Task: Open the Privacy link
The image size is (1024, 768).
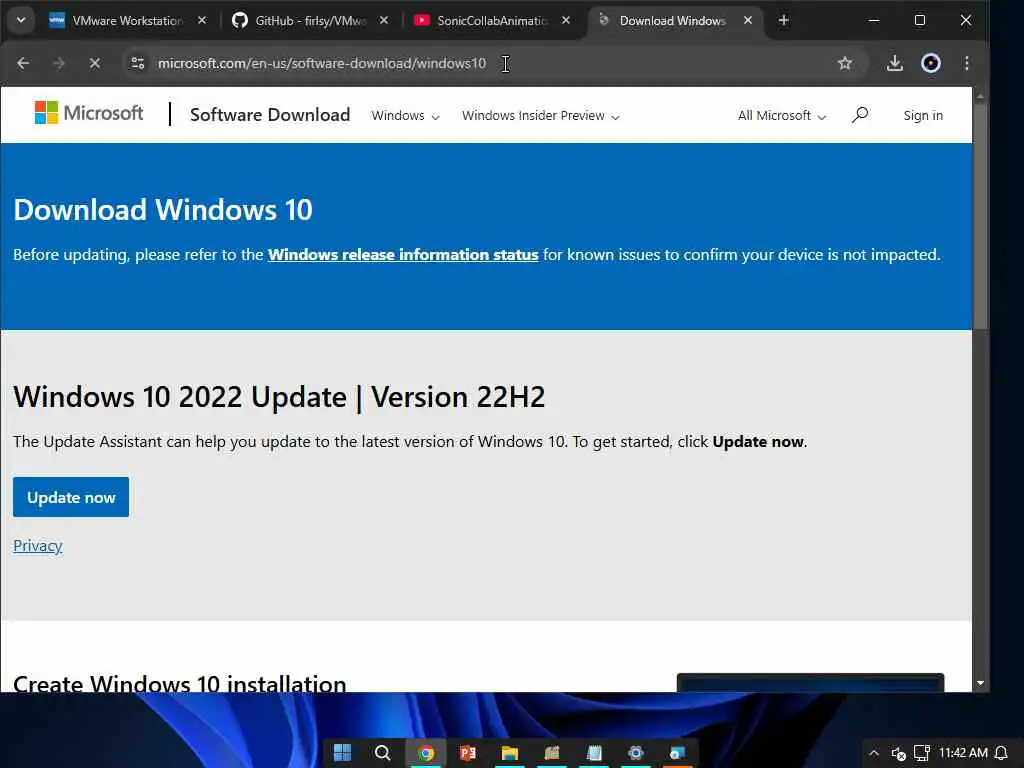Action: coord(38,545)
